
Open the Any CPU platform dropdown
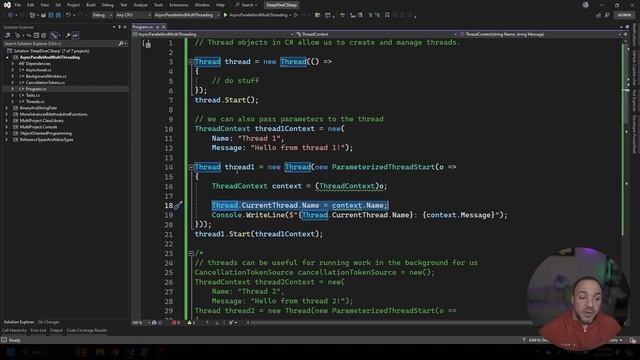[133, 15]
